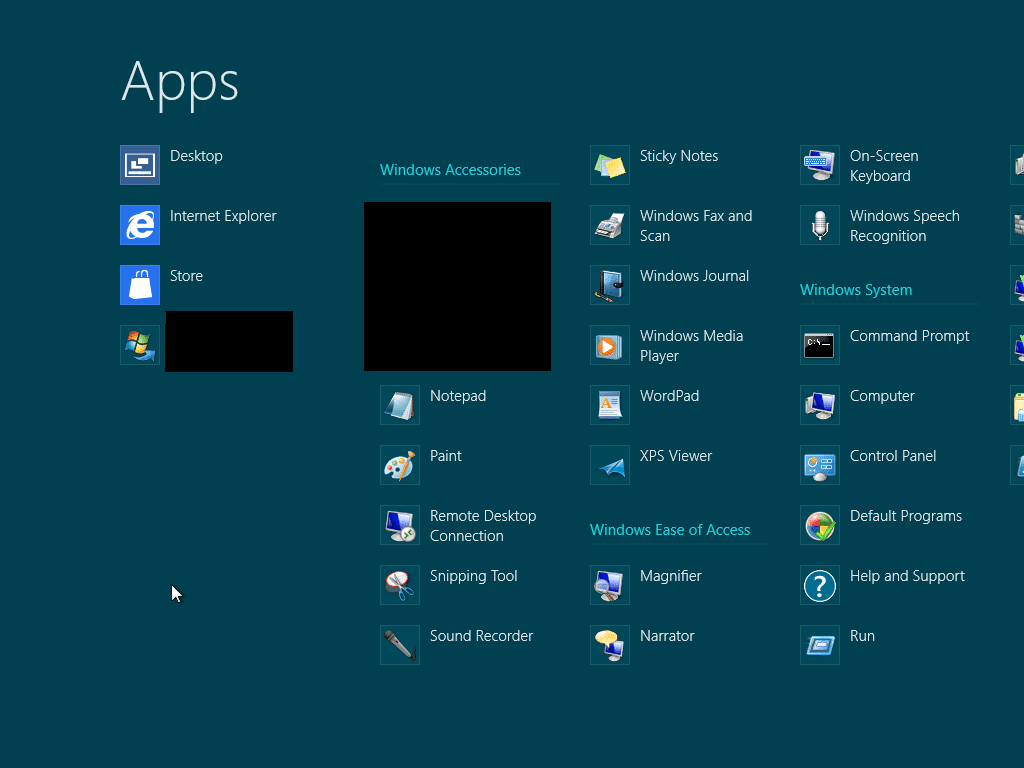Image resolution: width=1024 pixels, height=768 pixels.
Task: Click the "Sound Recorder" label
Action: click(481, 636)
